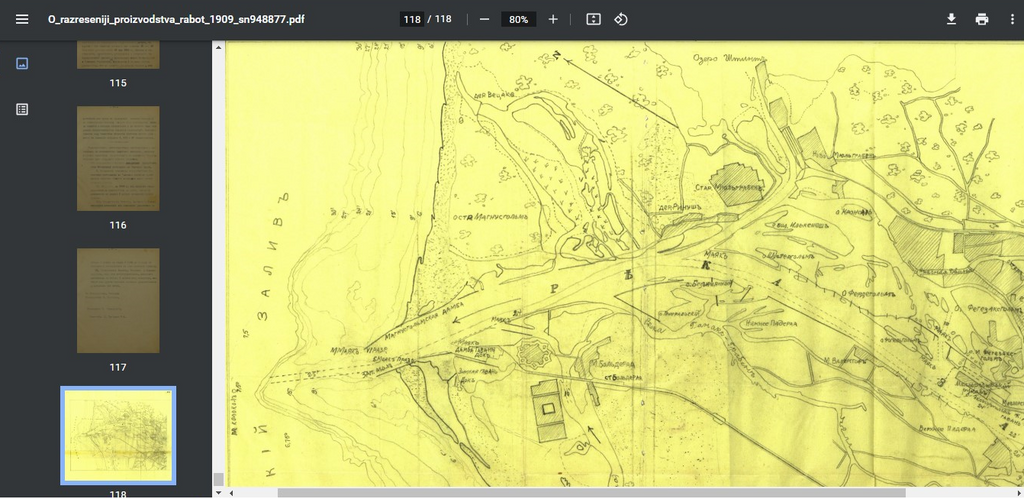
Task: Show the document outline view
Action: pyautogui.click(x=22, y=109)
